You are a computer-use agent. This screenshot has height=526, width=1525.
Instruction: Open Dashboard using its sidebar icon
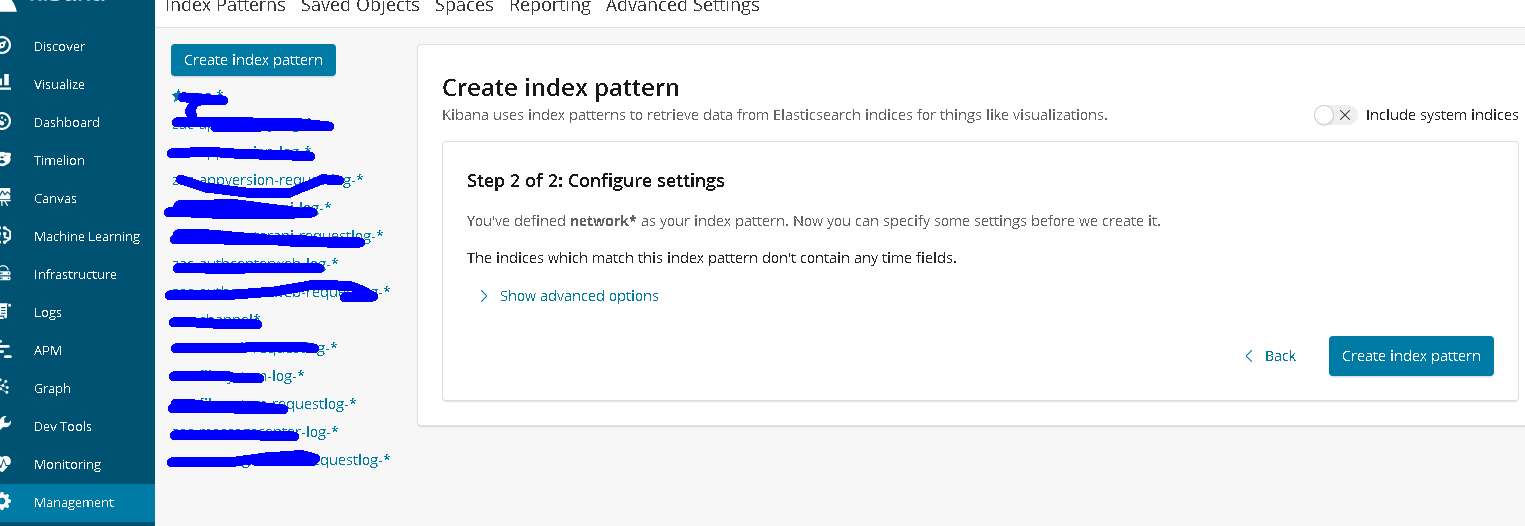pos(5,122)
